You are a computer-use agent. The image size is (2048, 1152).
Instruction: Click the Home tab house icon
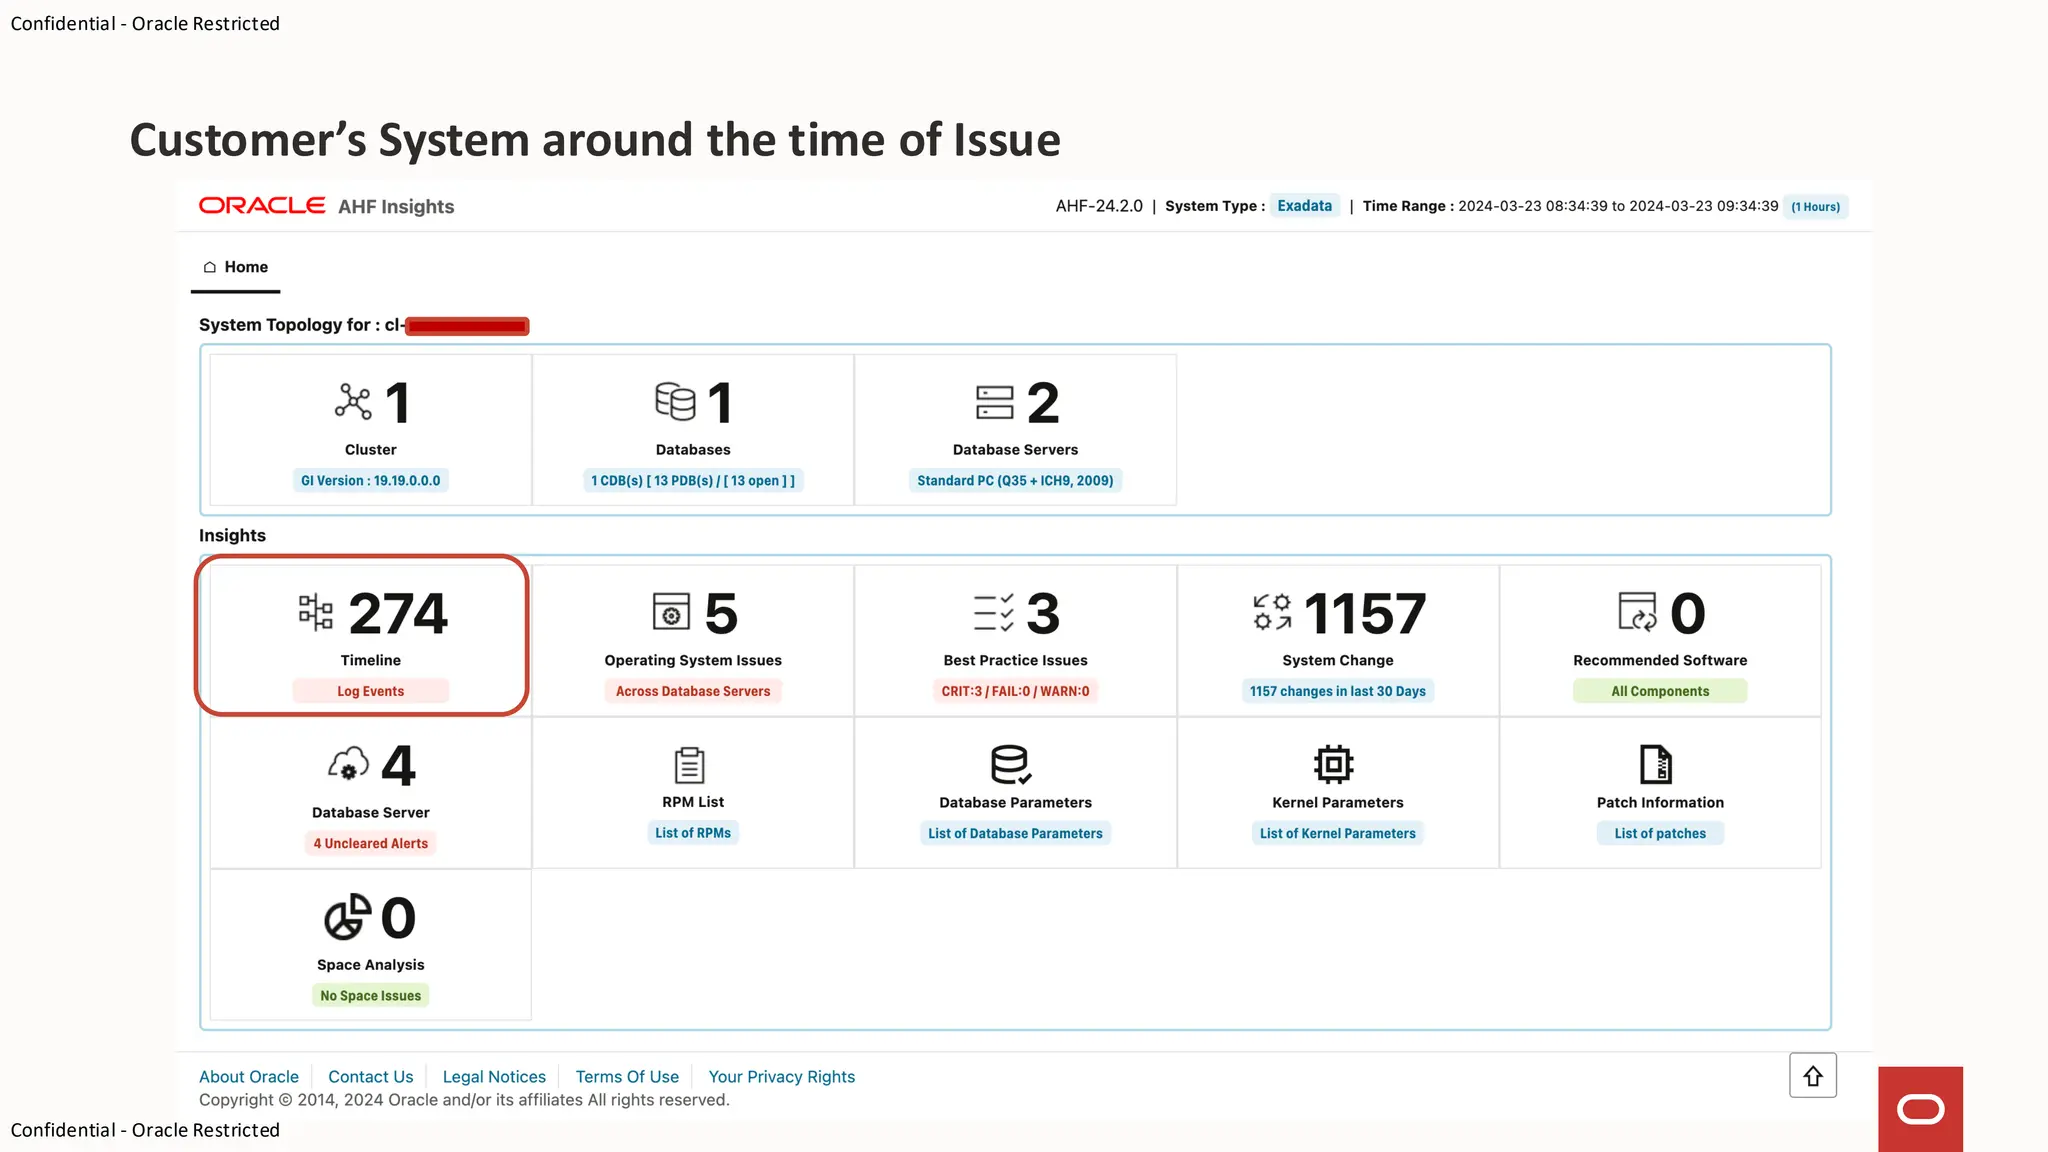click(x=210, y=267)
